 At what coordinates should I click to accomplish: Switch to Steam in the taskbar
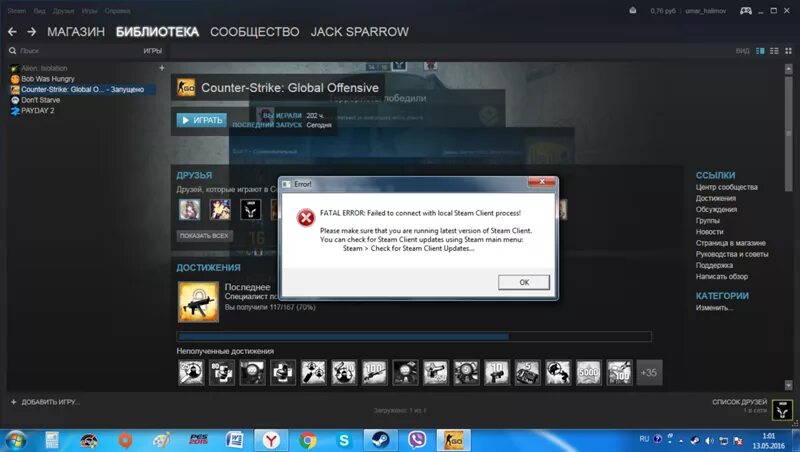coord(381,440)
